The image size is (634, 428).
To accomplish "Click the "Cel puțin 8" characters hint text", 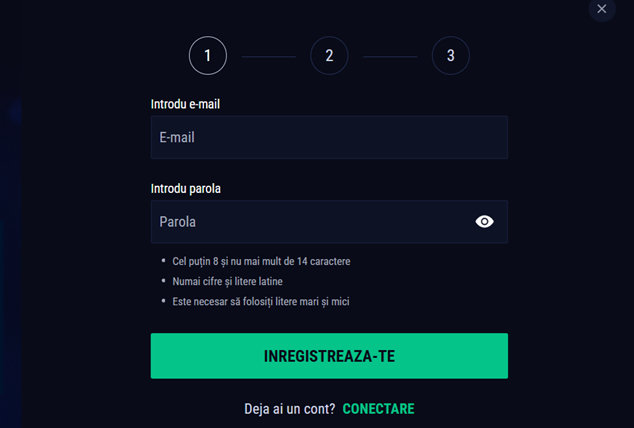I will pos(261,261).
